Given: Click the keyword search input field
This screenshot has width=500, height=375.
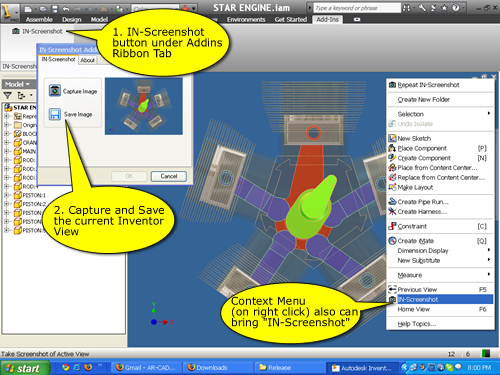Looking at the screenshot, I should point(357,8).
